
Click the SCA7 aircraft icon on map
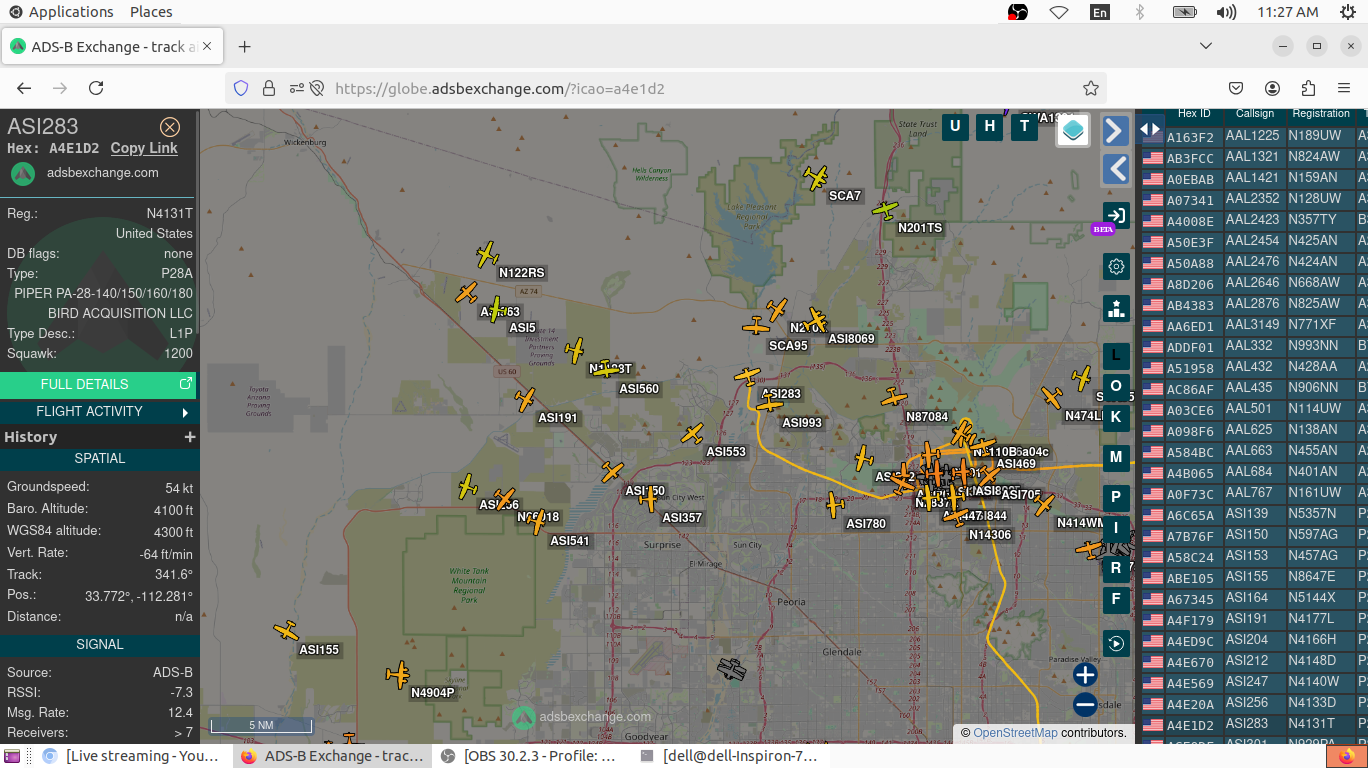(x=817, y=178)
